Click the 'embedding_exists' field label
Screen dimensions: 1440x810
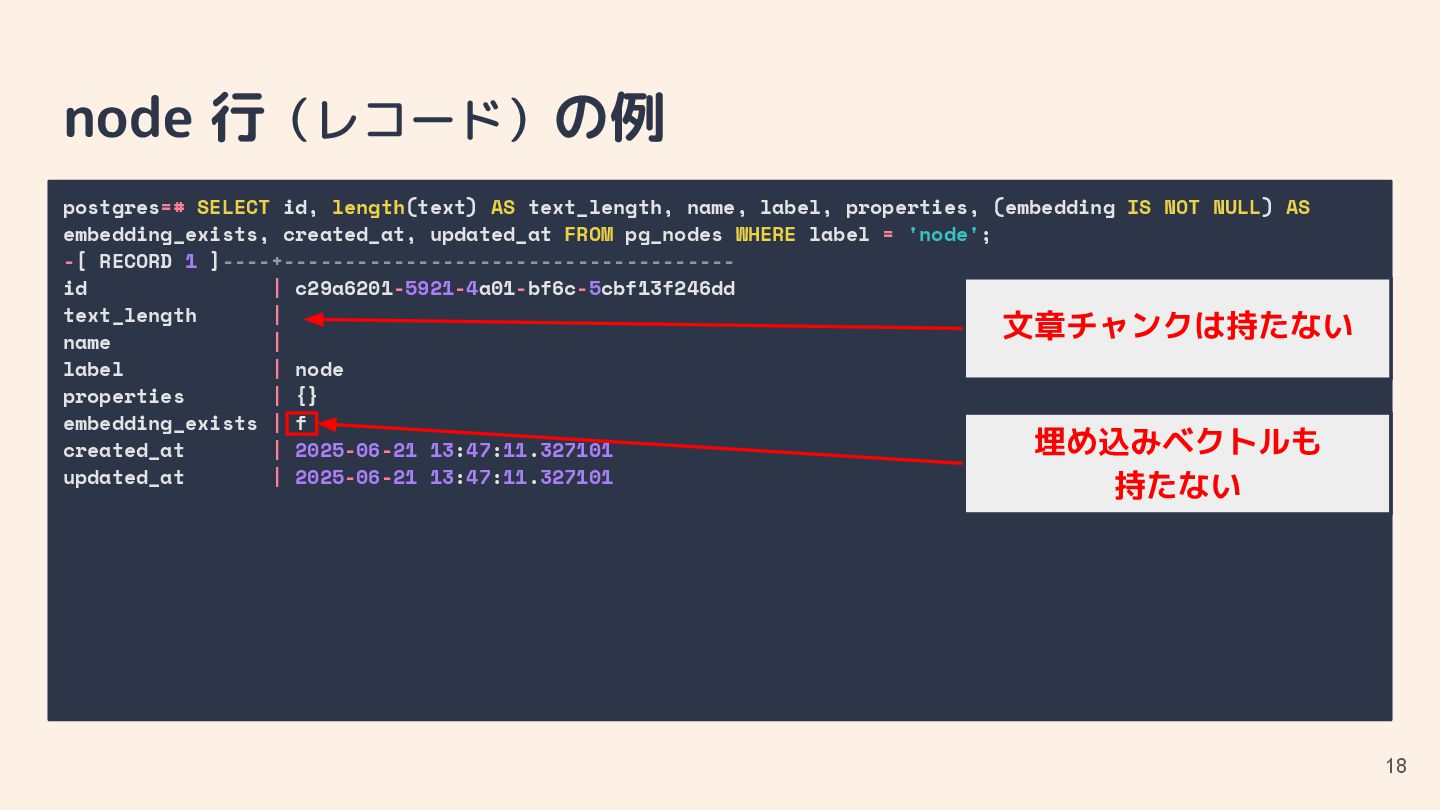pos(160,424)
